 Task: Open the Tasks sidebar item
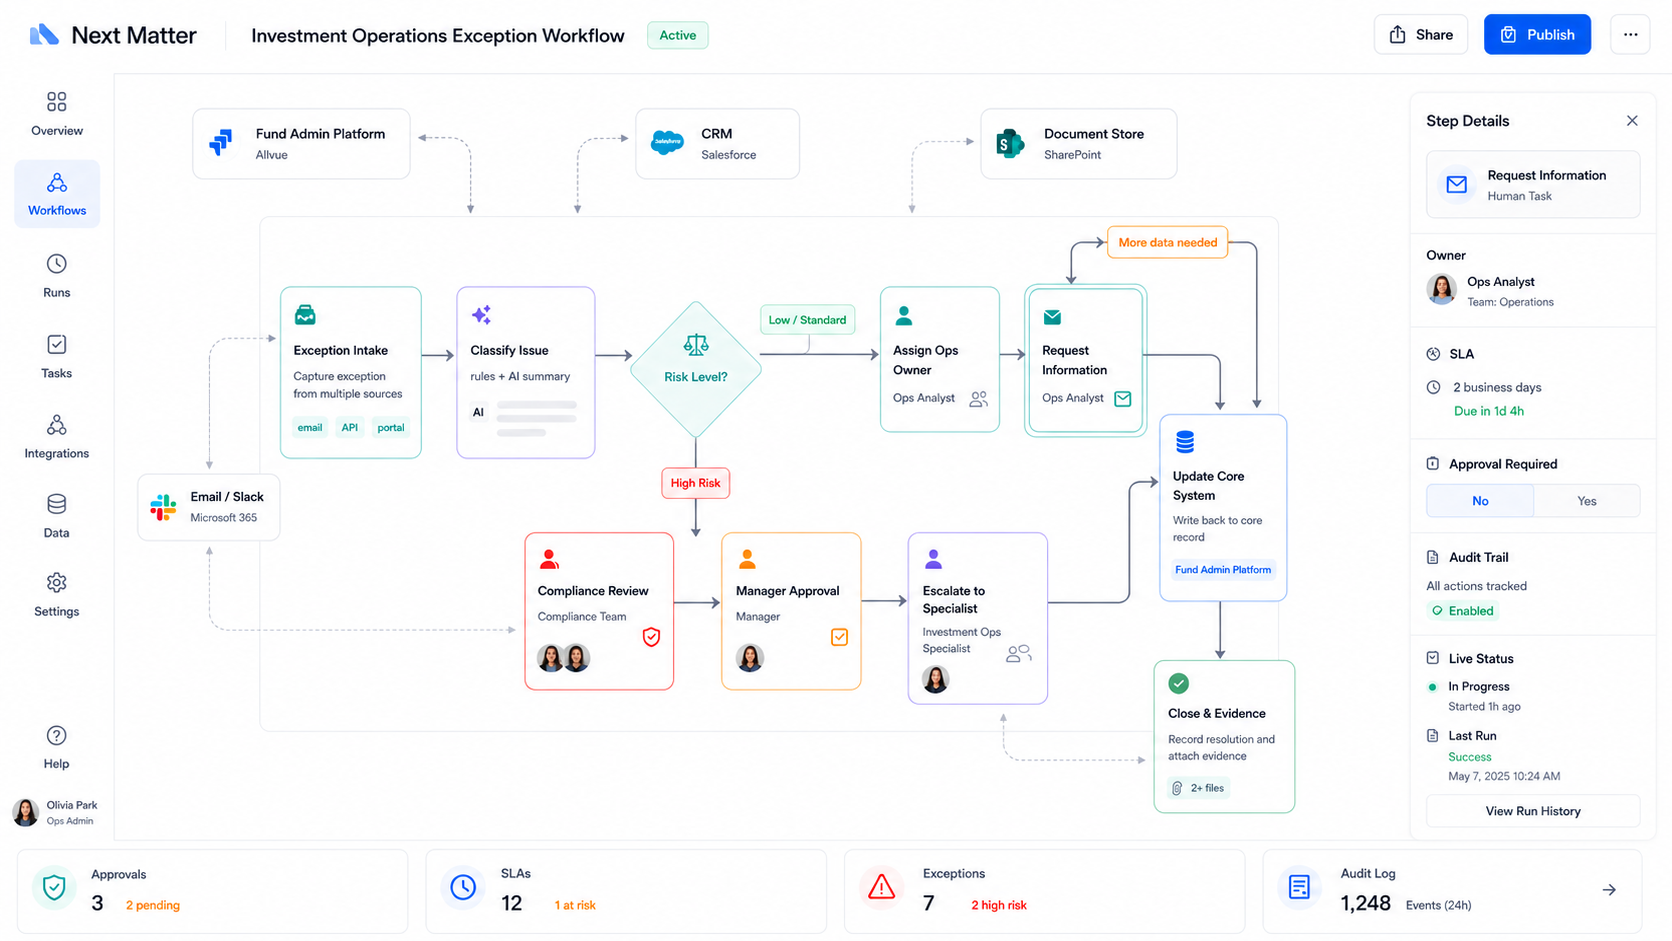pyautogui.click(x=57, y=356)
